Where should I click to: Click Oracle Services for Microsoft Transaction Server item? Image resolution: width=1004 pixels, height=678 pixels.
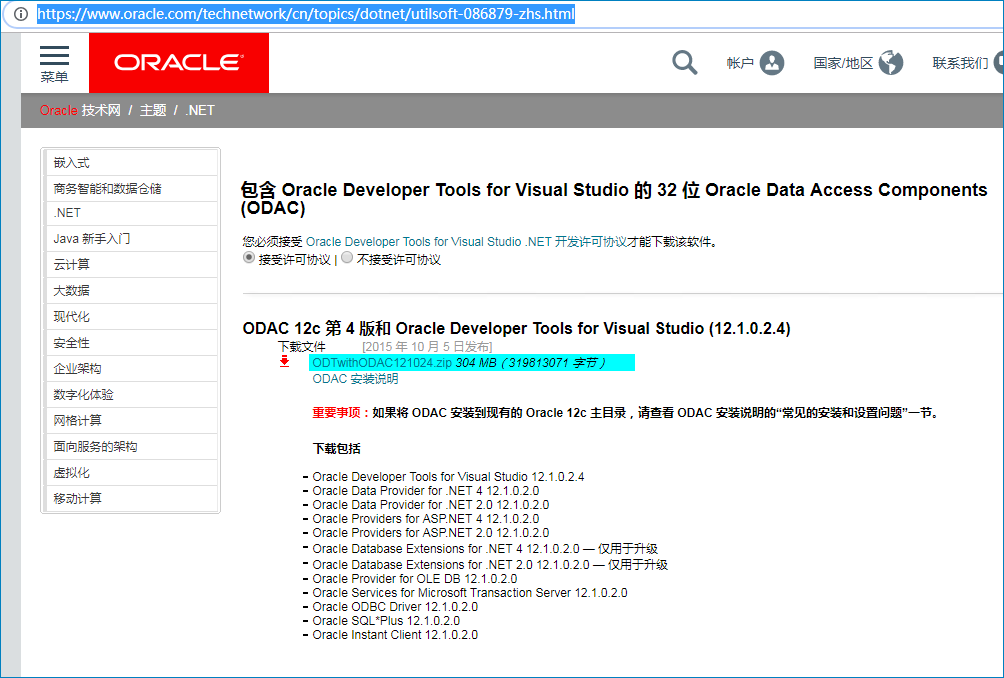click(x=470, y=593)
